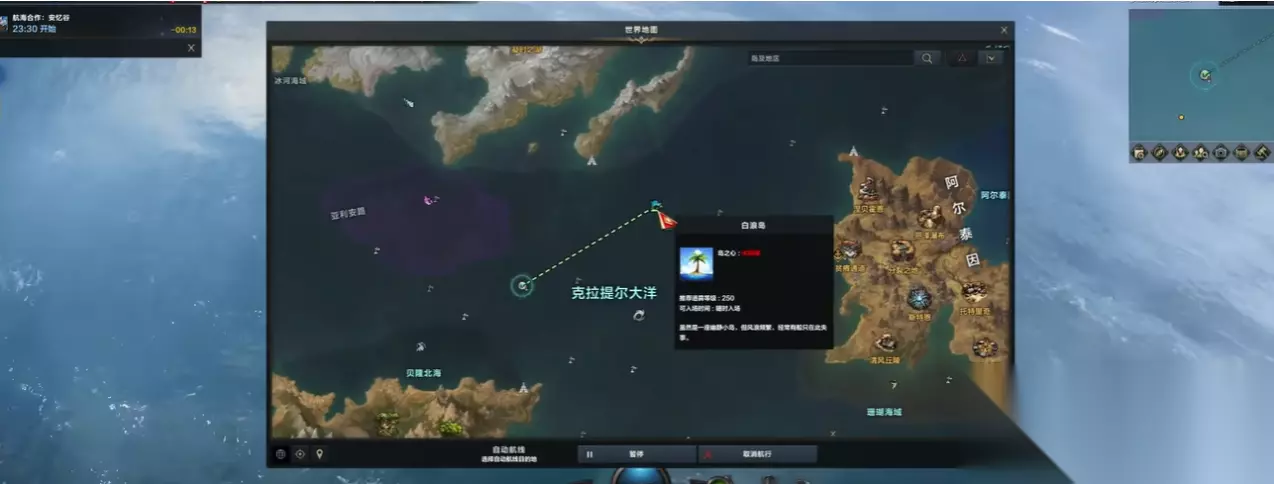Click the last icon in the minimap toolbar
1274x484 pixels.
click(1262, 153)
